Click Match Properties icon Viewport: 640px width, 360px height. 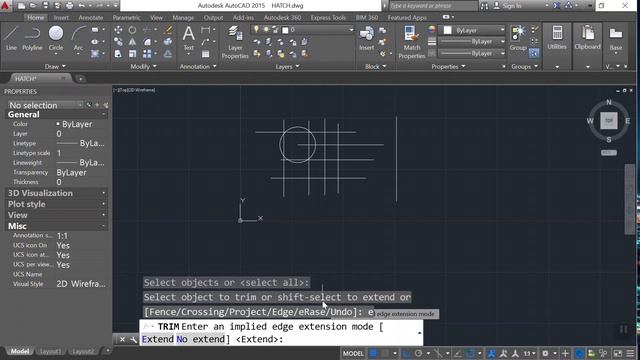point(411,42)
